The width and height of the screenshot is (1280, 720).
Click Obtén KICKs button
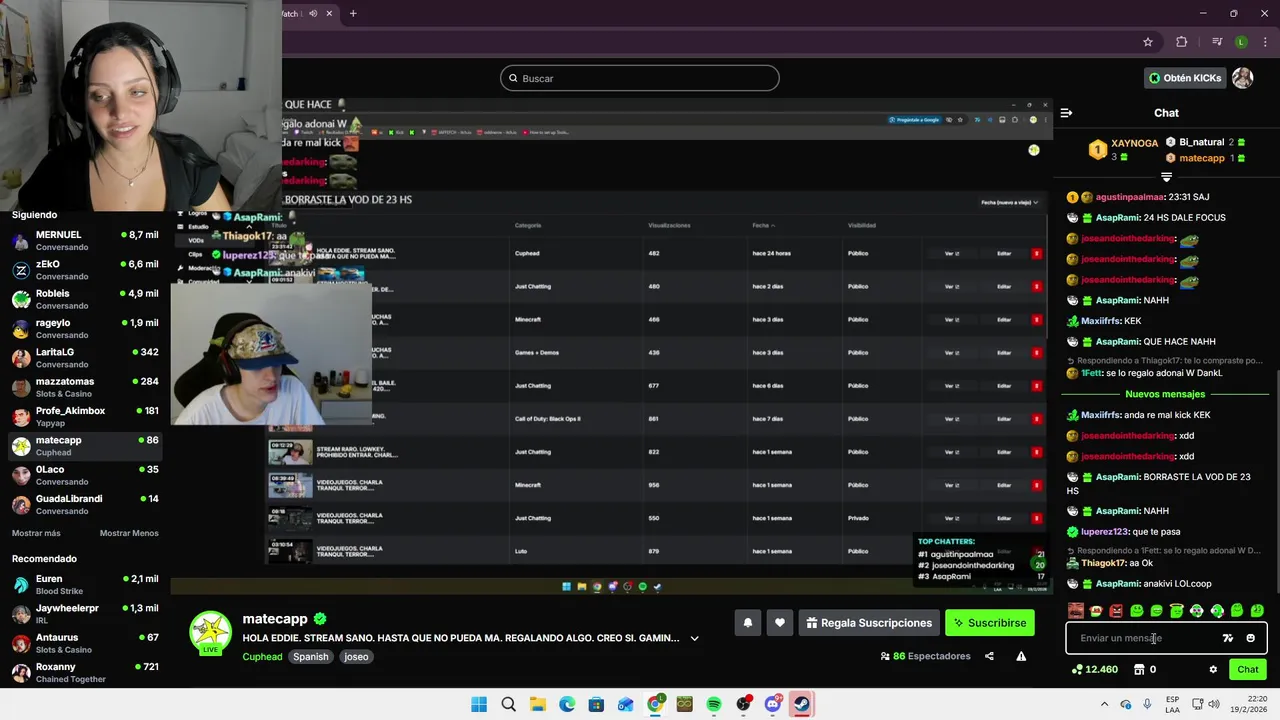pos(1185,78)
